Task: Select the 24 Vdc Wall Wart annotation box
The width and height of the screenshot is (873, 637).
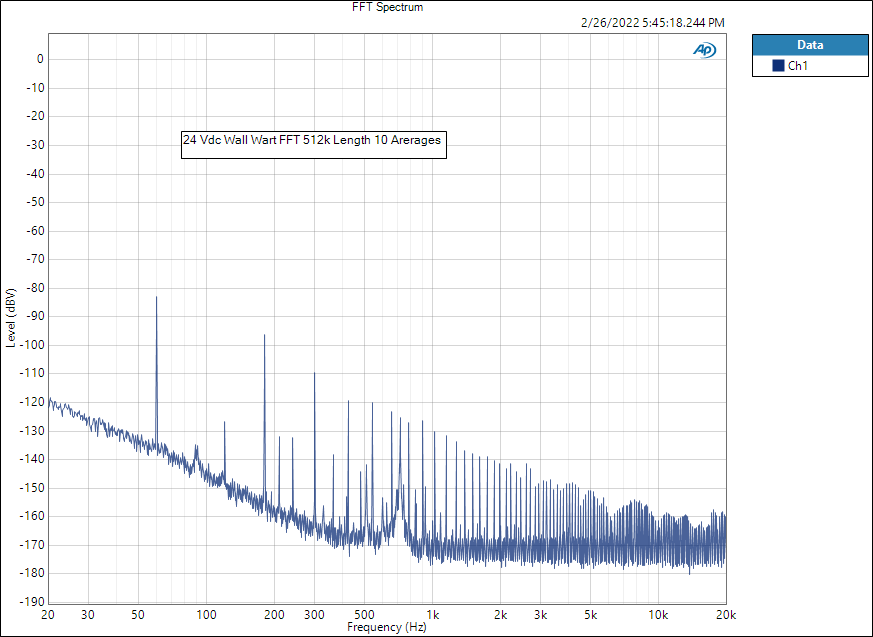Action: tap(314, 145)
